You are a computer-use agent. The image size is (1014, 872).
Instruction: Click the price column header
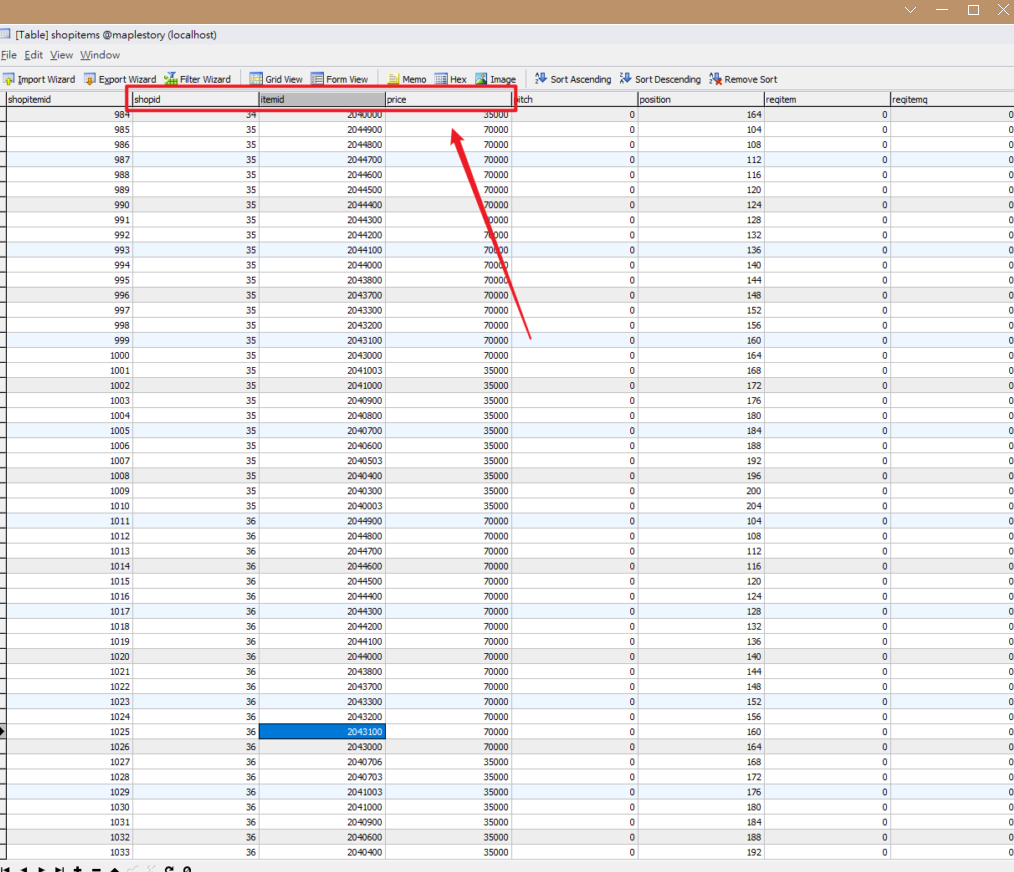click(448, 99)
